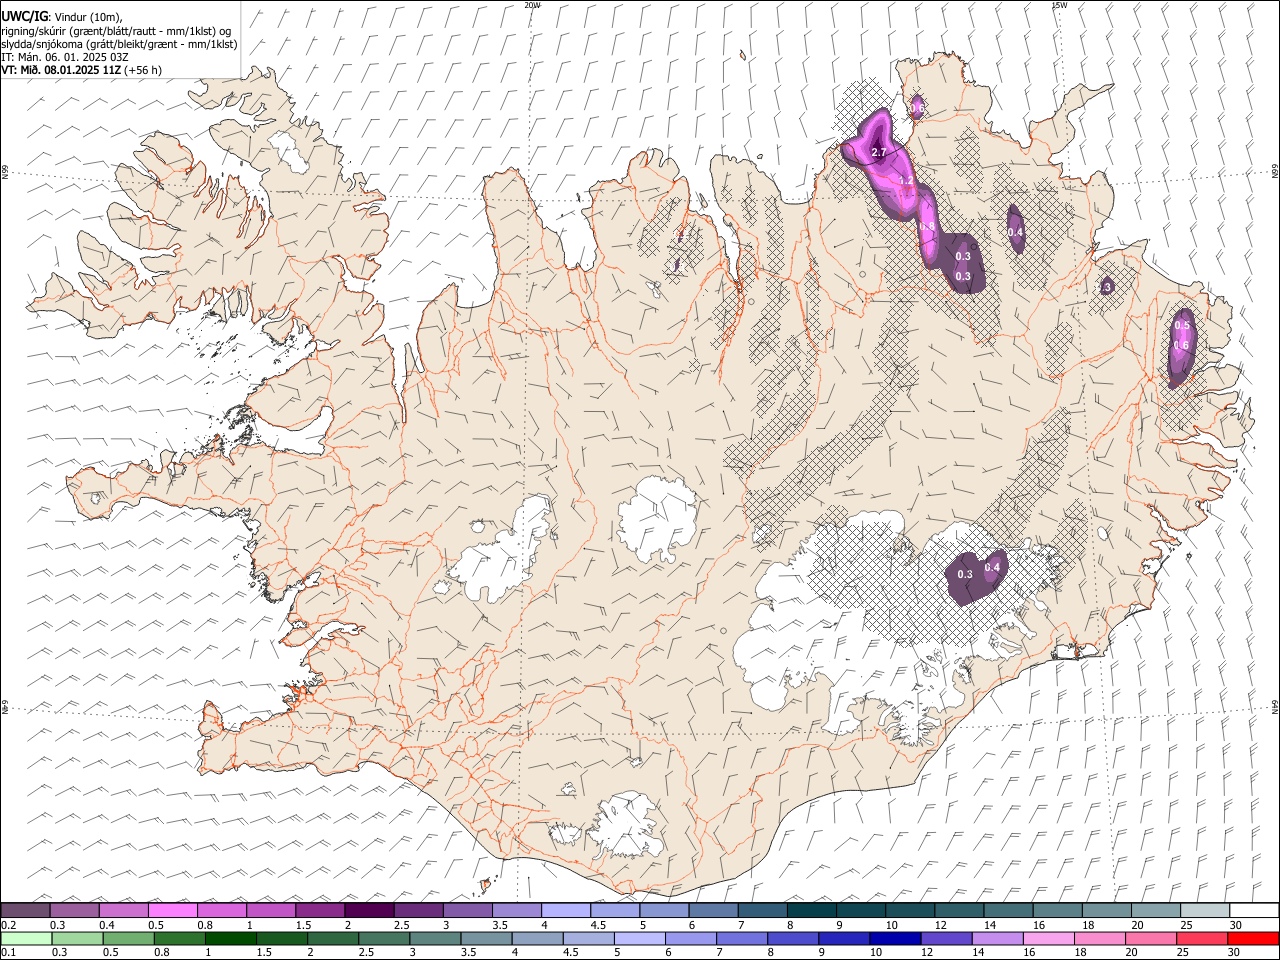
Task: Click the 2.7 snowfall value on the map
Action: 879,153
